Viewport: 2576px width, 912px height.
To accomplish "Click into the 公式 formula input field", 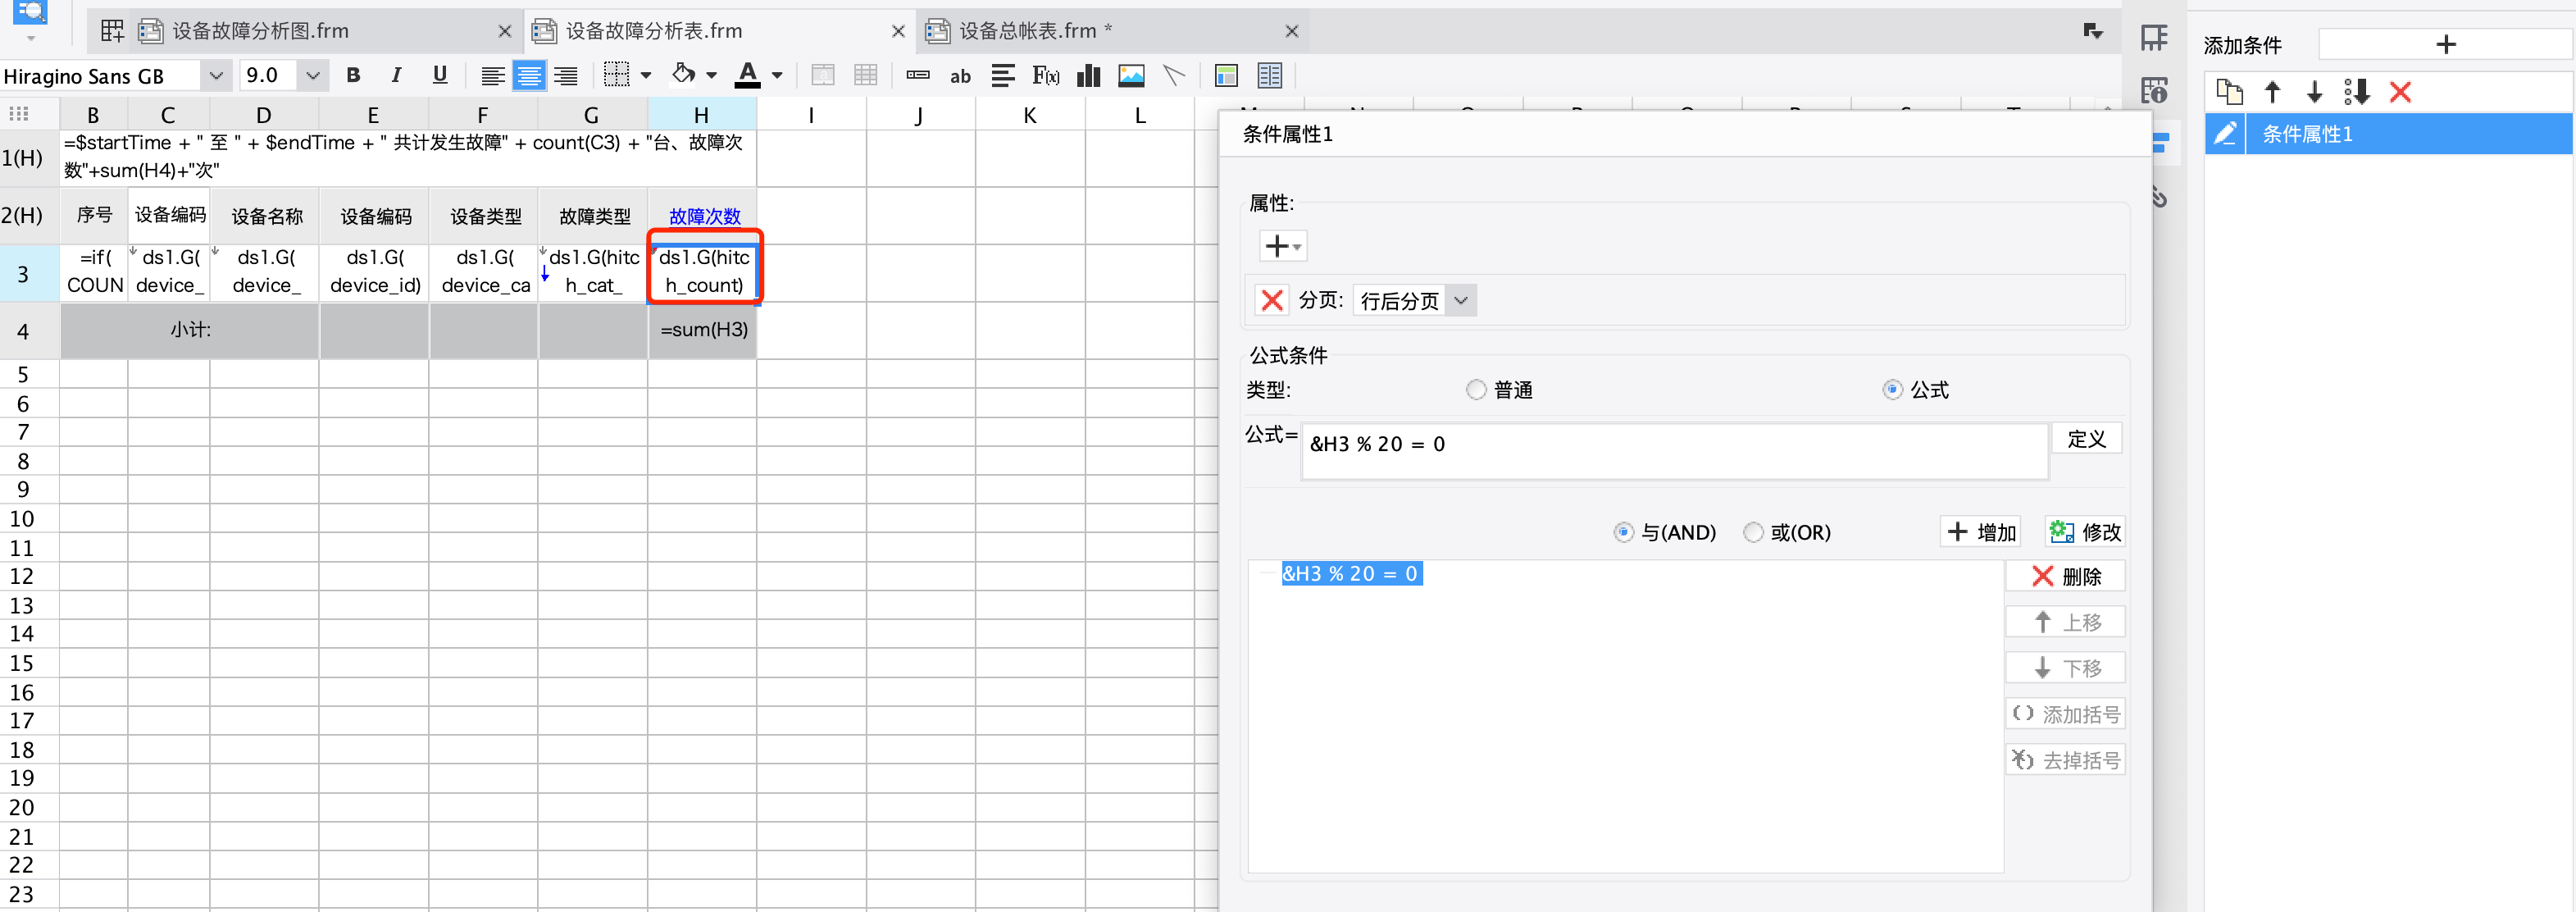I will point(1674,450).
